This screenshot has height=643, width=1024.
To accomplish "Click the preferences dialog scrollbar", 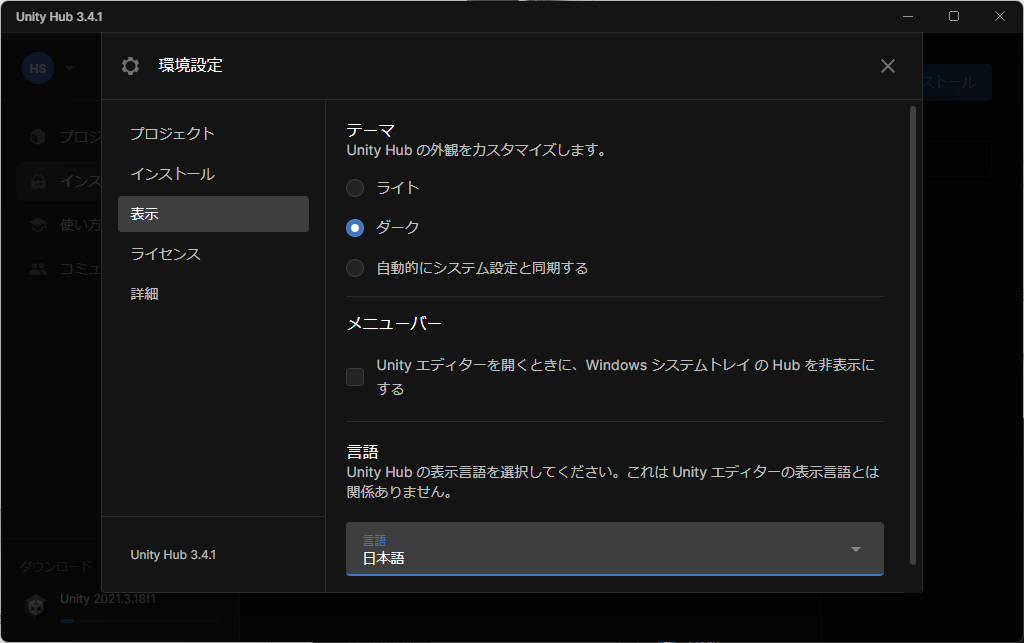I will pos(913,300).
